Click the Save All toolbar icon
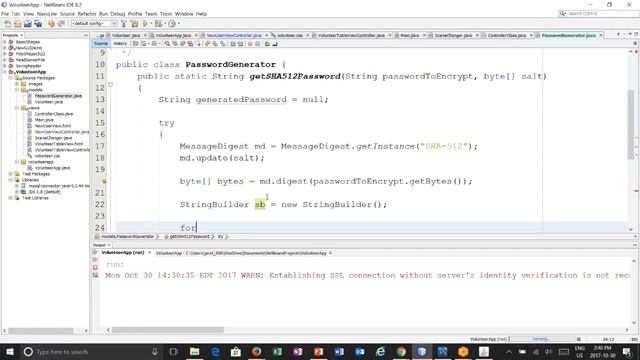Image resolution: width=640 pixels, height=360 pixels. tap(38, 24)
